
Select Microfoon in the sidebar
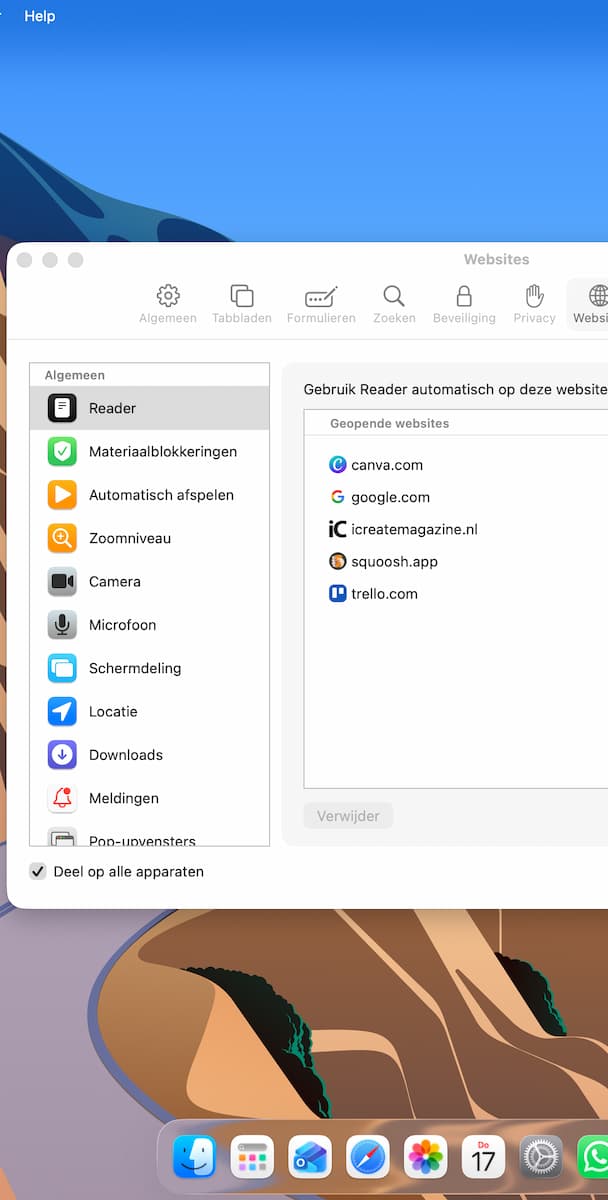coord(150,625)
